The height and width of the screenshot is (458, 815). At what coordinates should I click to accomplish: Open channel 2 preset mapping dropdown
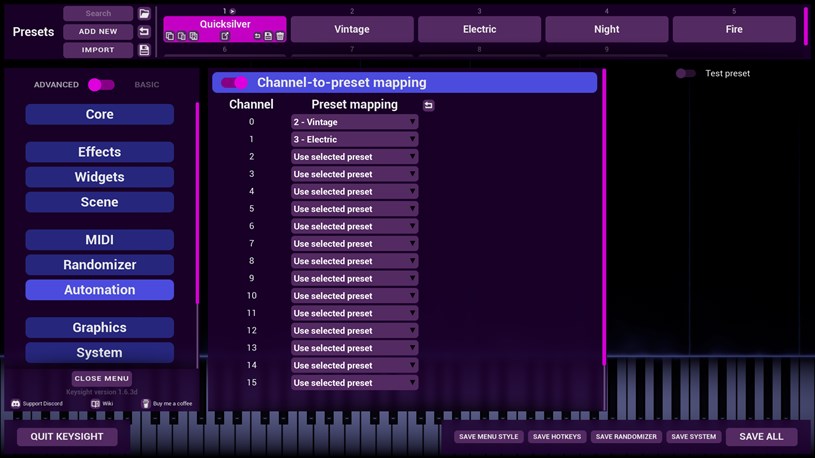coord(354,157)
